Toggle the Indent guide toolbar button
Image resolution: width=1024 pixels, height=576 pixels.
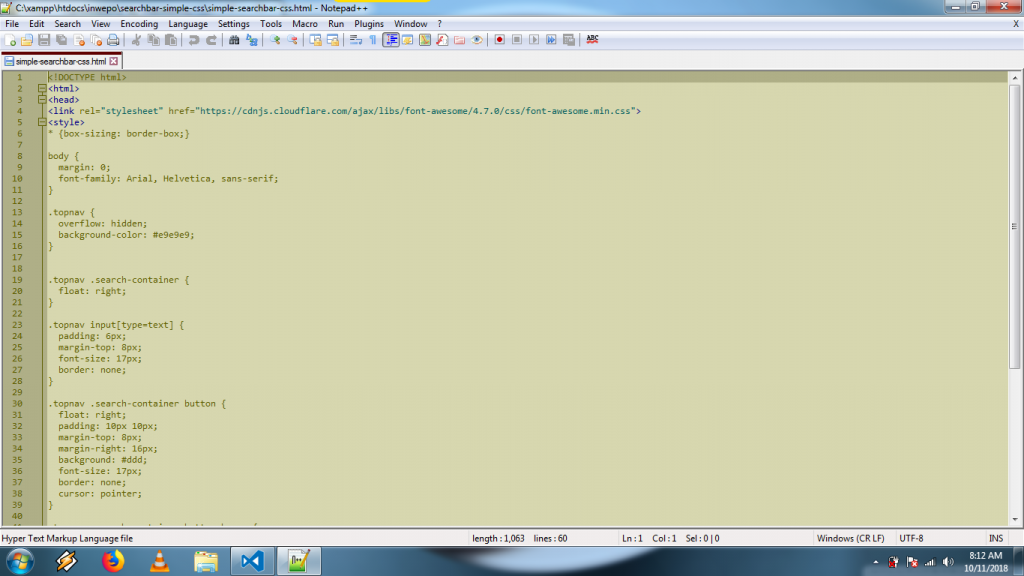coord(391,40)
